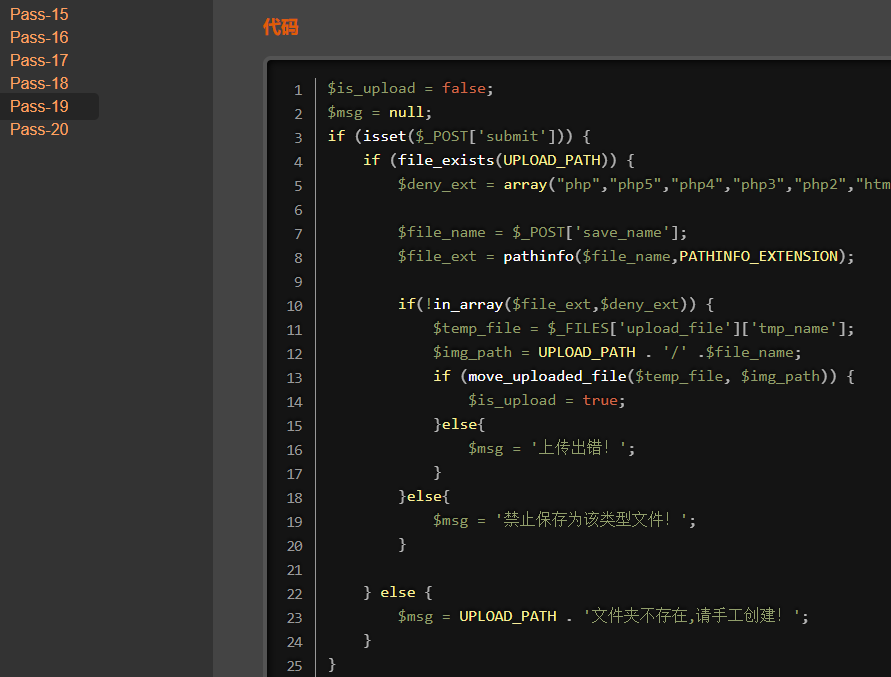Navigate to Pass-18 level
This screenshot has width=891, height=677.
39,84
